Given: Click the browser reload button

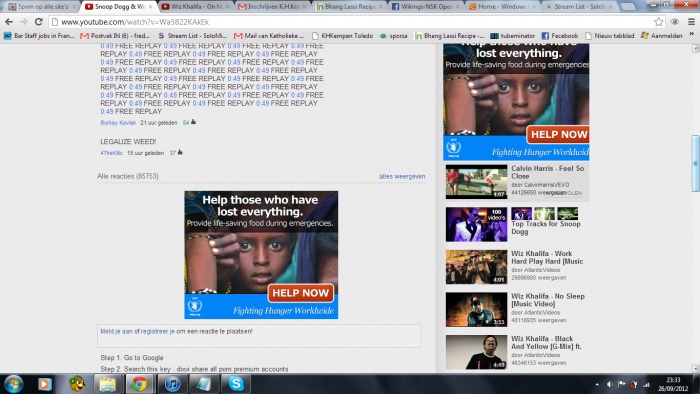Looking at the screenshot, I should [x=39, y=21].
